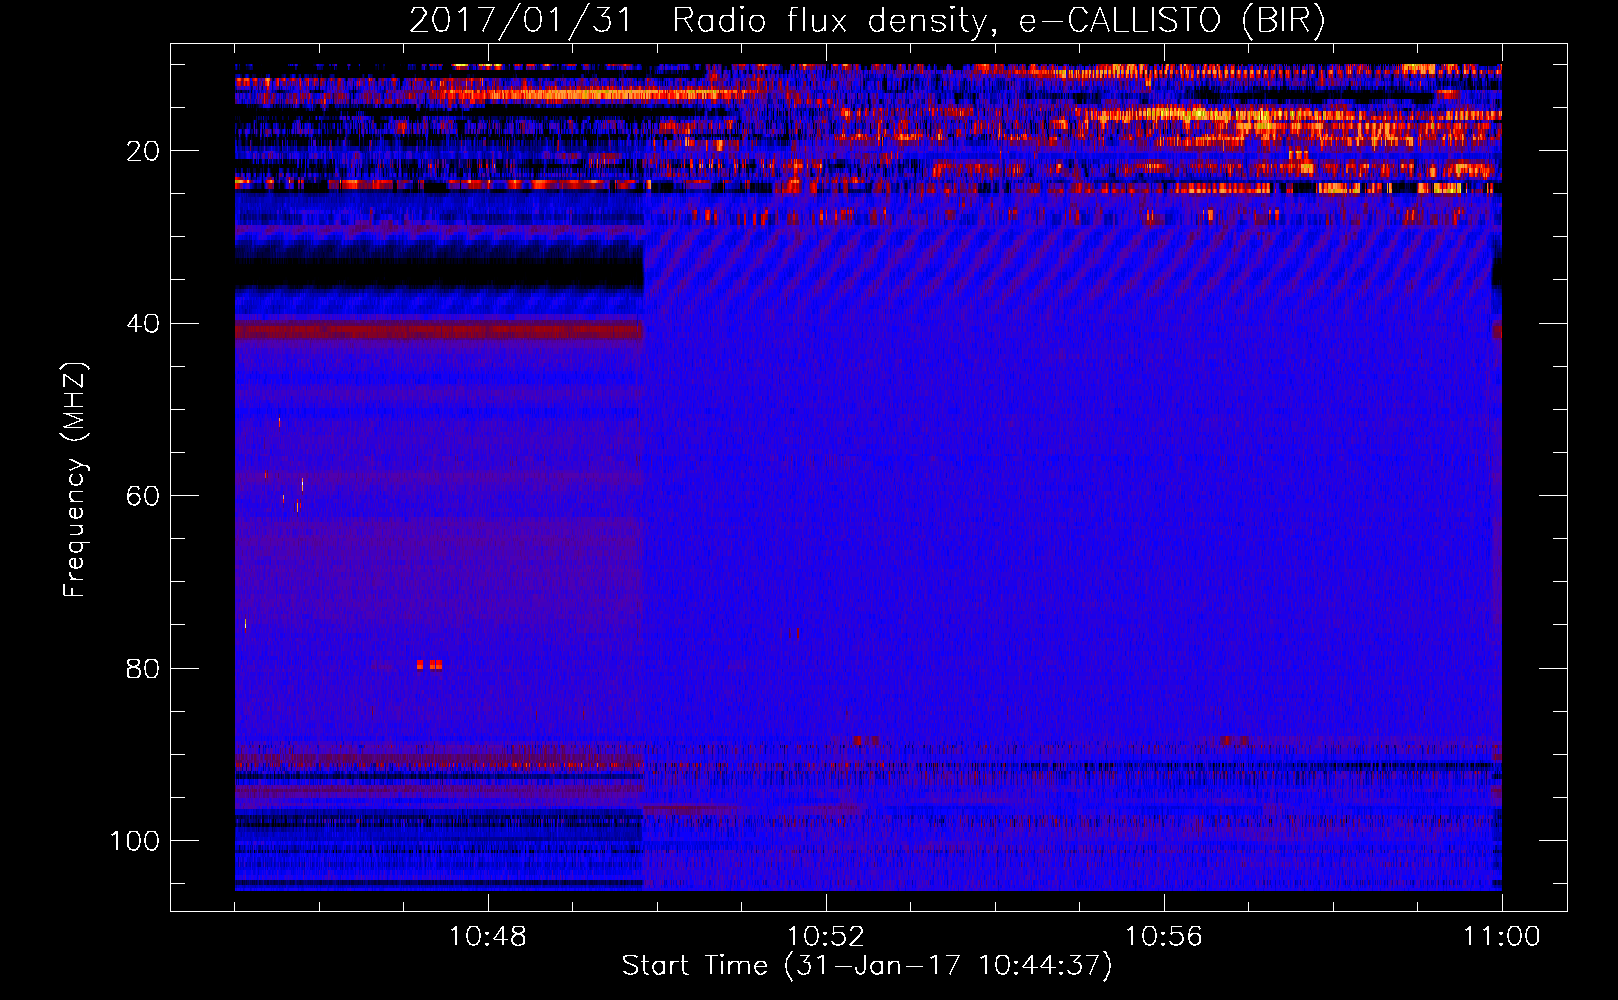The height and width of the screenshot is (1000, 1618).
Task: Click the '100' frequency tick label
Action: point(135,841)
